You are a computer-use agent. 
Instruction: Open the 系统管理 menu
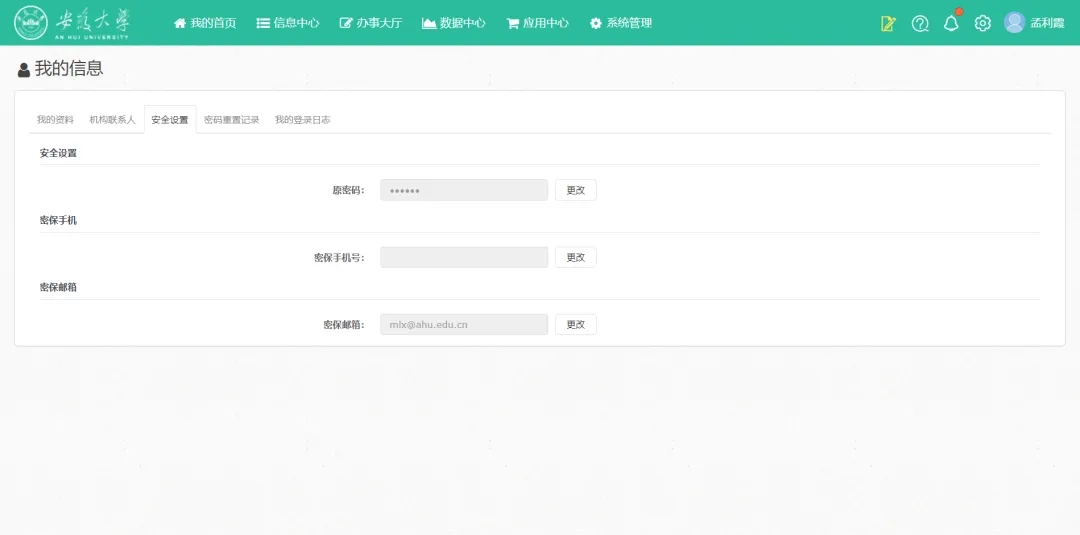coord(621,23)
